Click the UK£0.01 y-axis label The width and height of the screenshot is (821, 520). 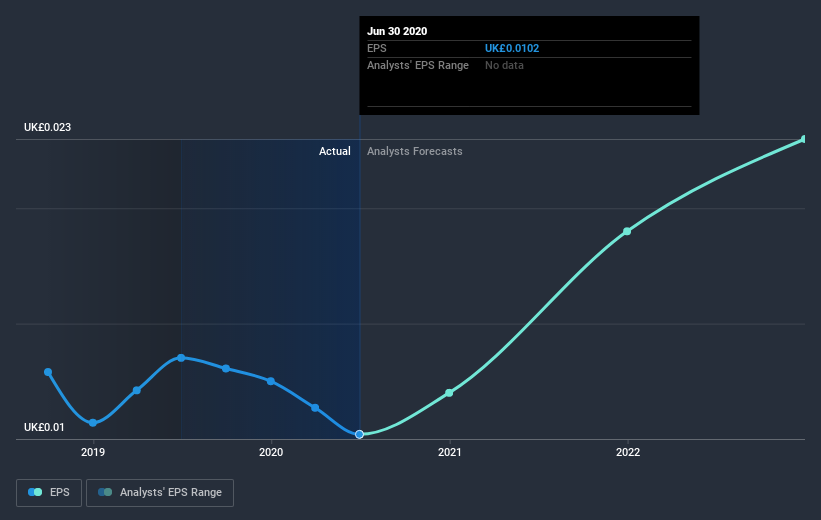click(x=44, y=427)
